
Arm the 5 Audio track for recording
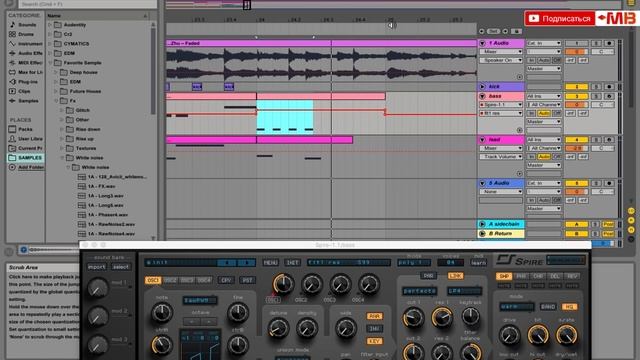coord(609,183)
